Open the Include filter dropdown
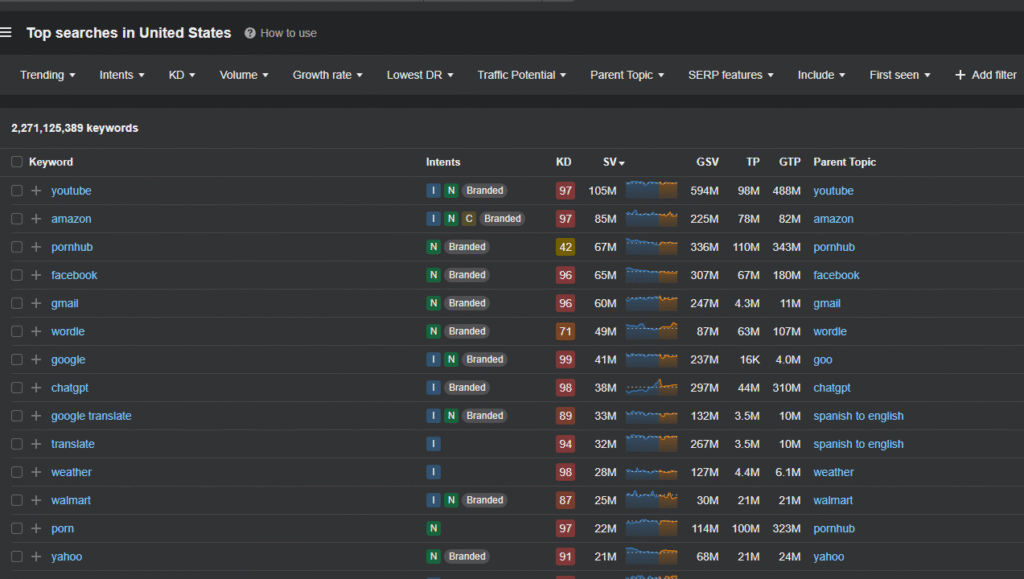Image resolution: width=1024 pixels, height=579 pixels. coord(821,75)
